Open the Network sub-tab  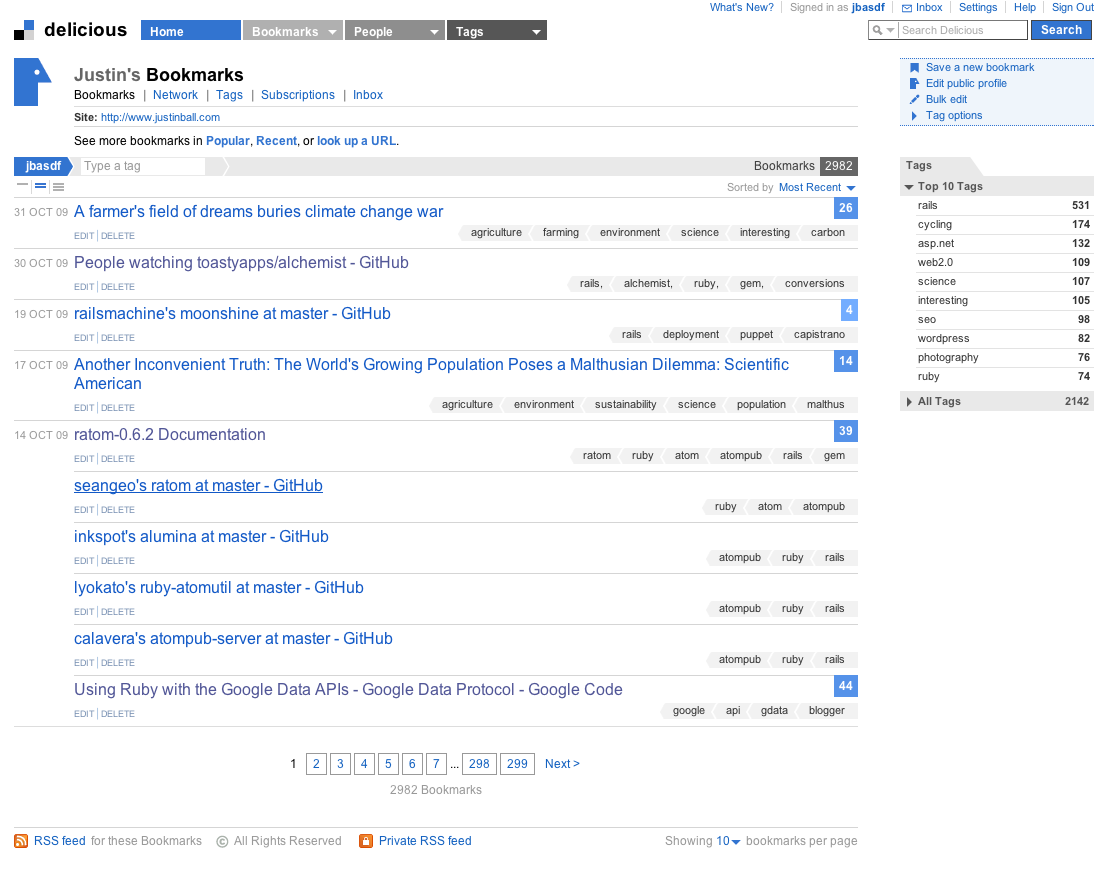[x=175, y=95]
